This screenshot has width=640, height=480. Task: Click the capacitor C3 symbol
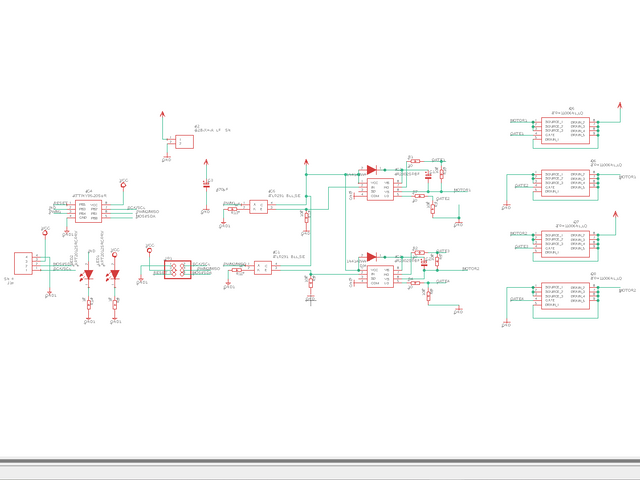pos(207,186)
